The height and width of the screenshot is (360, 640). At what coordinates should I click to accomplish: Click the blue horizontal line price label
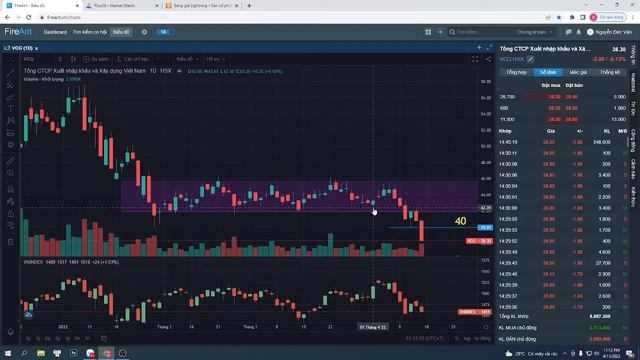[x=485, y=227]
